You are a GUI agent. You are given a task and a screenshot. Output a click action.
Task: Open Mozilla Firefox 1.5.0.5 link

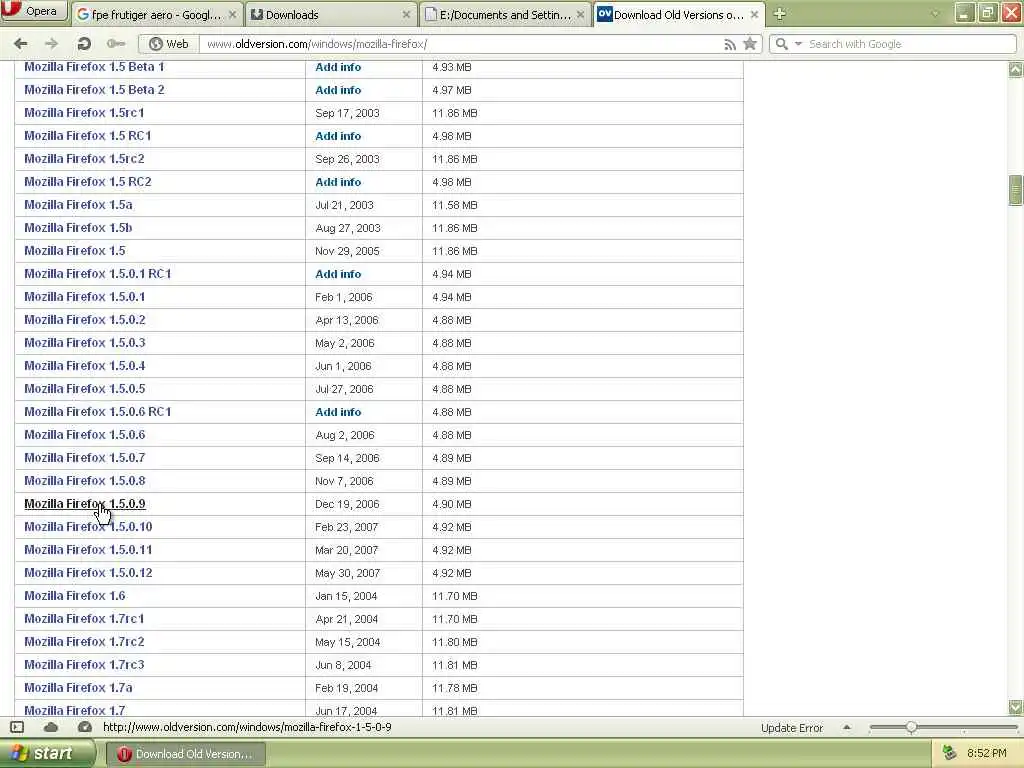tap(85, 389)
